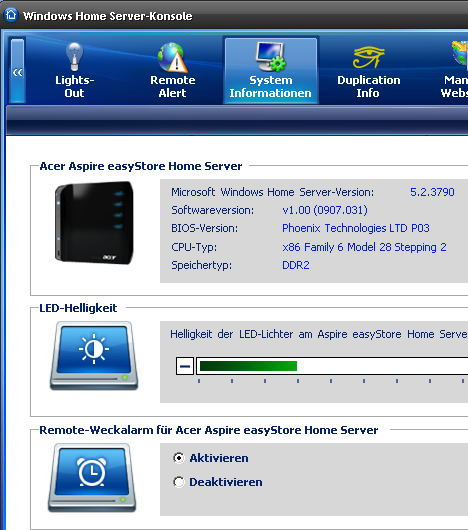The height and width of the screenshot is (530, 468).
Task: Click CPU value x86 Family 6 Model 28
Action: (x=364, y=247)
